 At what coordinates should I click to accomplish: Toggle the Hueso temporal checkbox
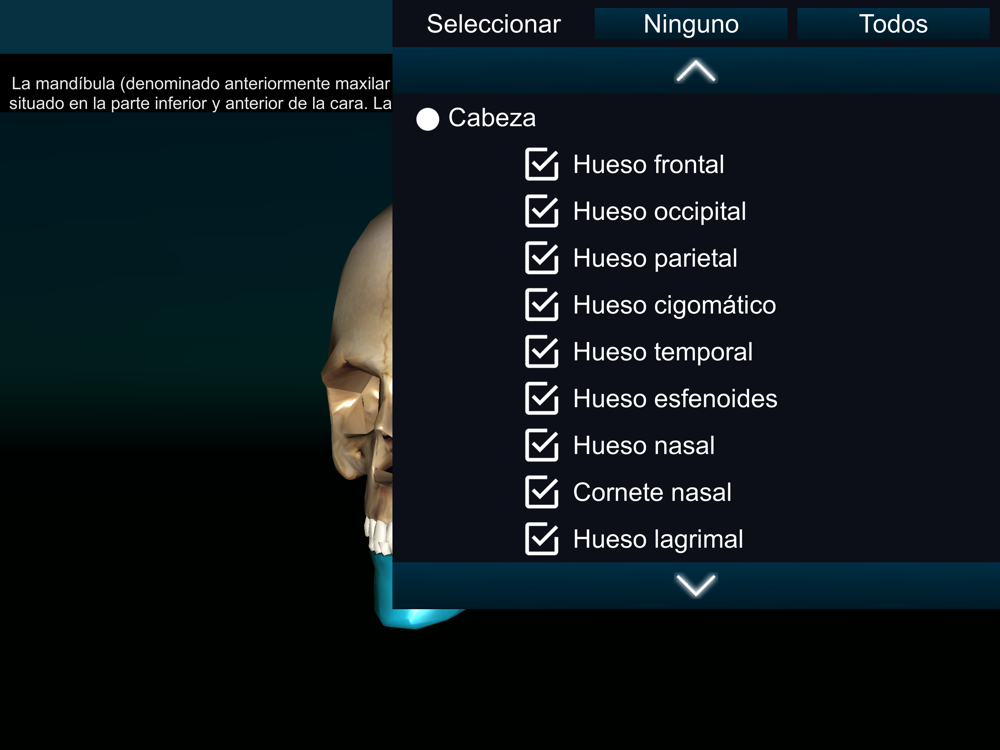(541, 352)
